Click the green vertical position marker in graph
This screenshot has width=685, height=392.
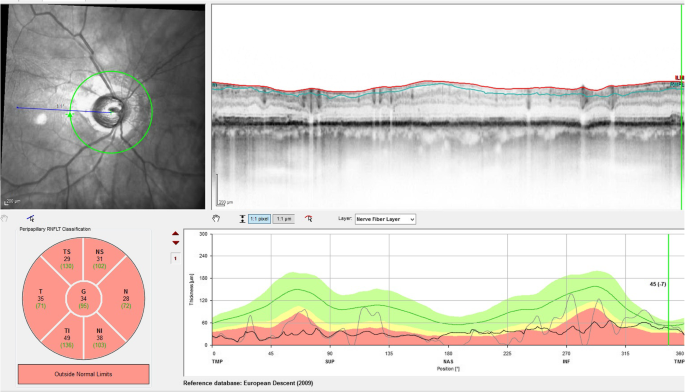pyautogui.click(x=668, y=289)
